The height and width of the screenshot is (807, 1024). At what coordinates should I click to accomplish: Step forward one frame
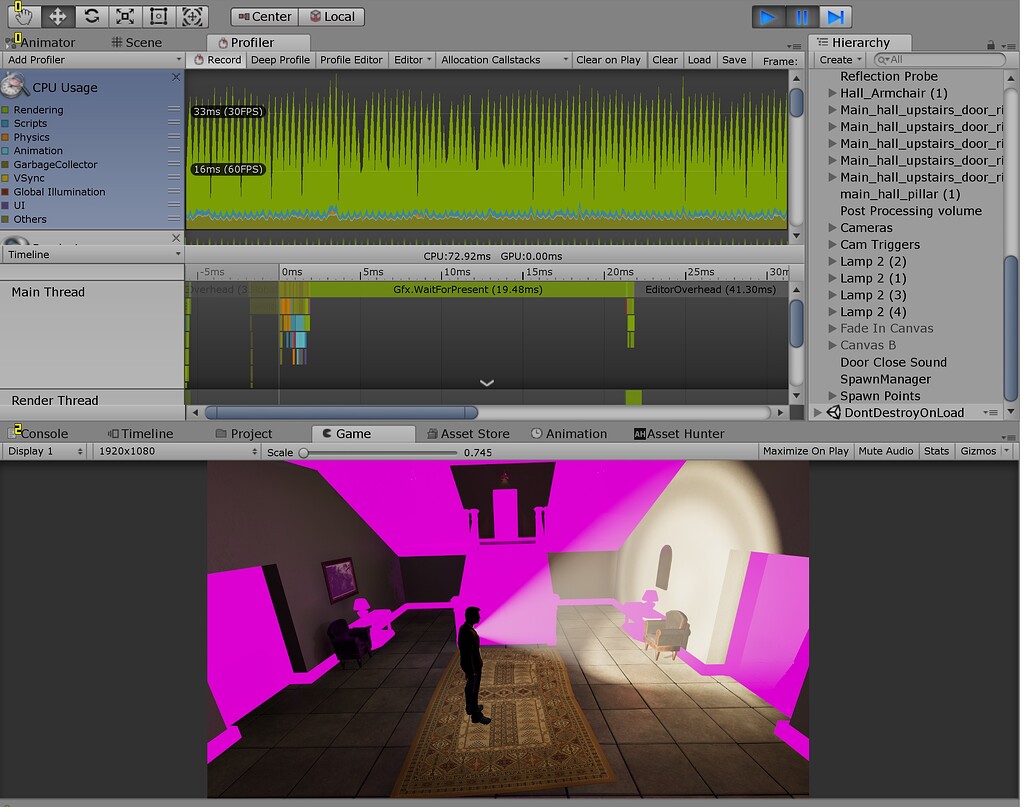[836, 16]
